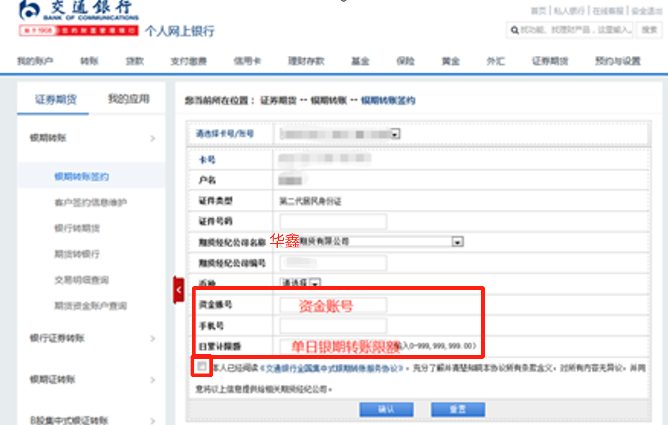Open the currency '请选择' dropdown
Viewport: 668px width, 425px height.
pyautogui.click(x=315, y=283)
